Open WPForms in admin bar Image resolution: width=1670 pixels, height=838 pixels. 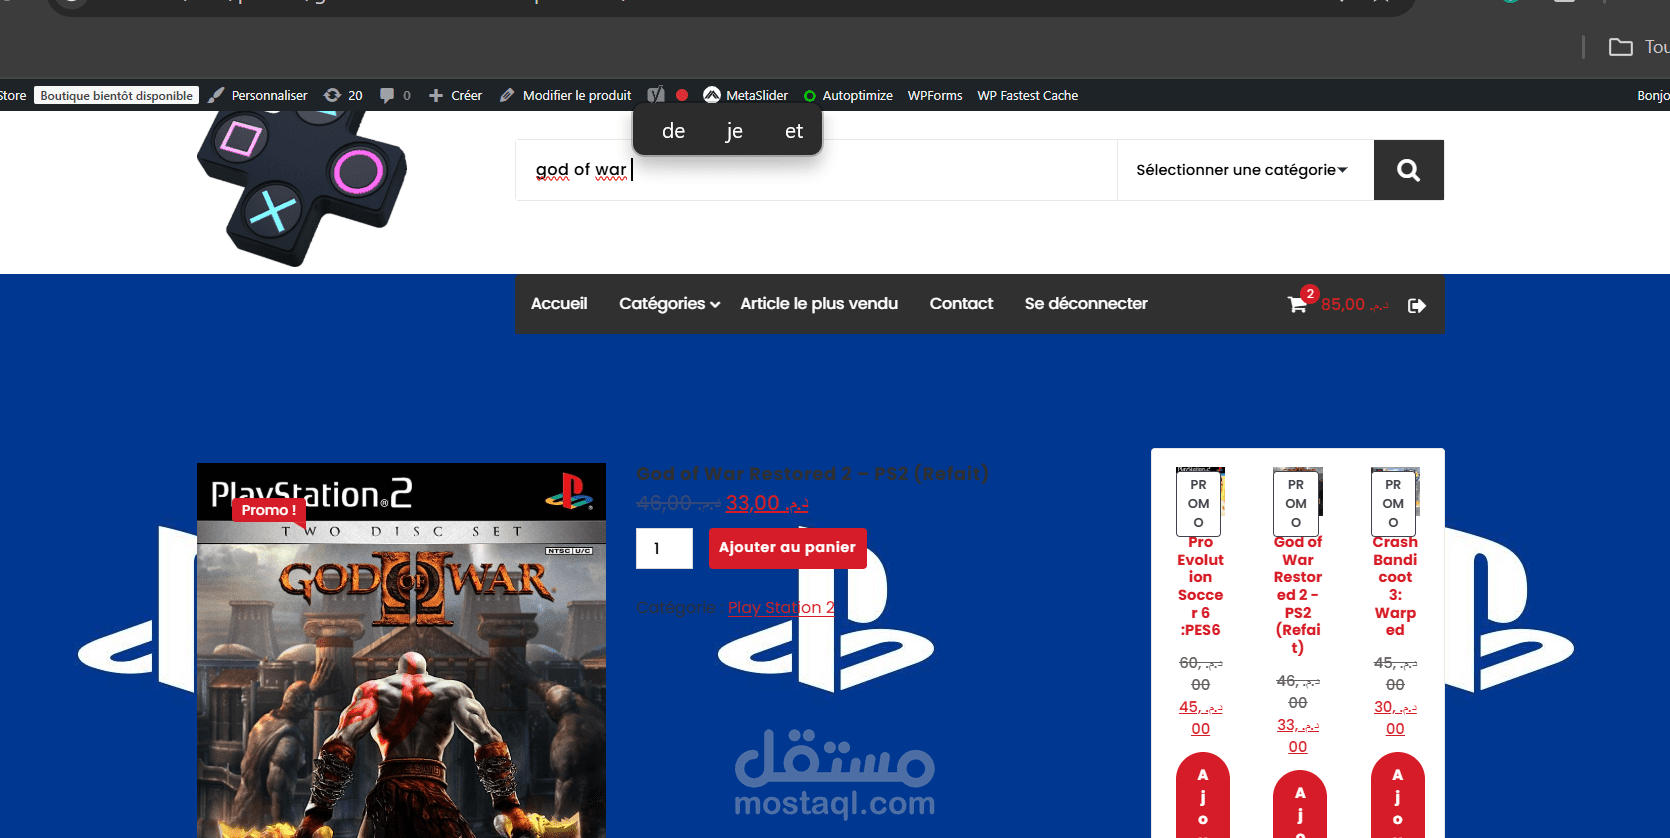[x=935, y=95]
